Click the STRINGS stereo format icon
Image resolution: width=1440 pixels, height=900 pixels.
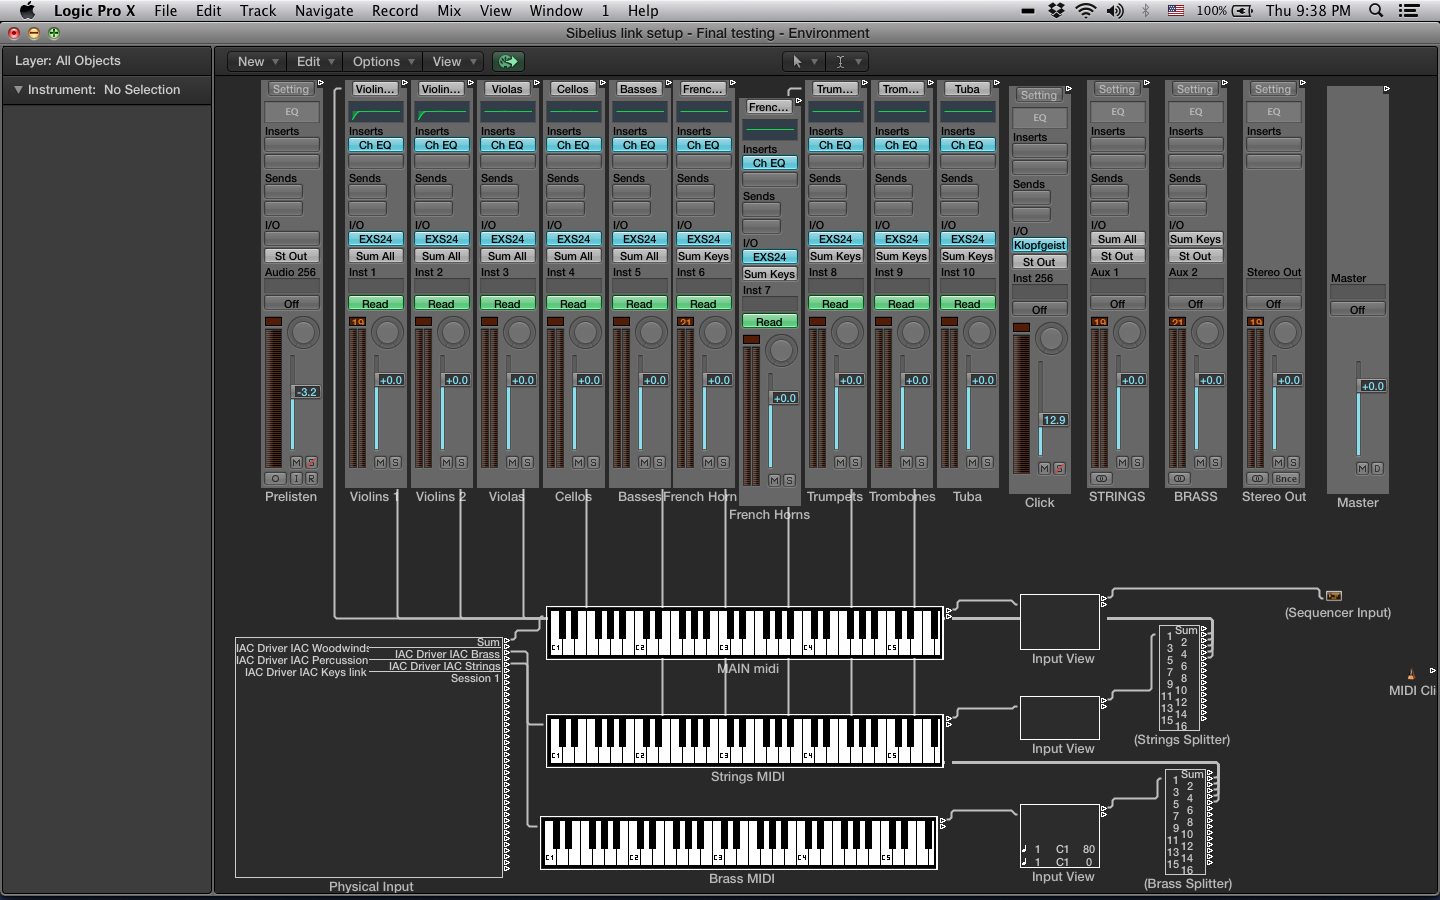tap(1101, 479)
